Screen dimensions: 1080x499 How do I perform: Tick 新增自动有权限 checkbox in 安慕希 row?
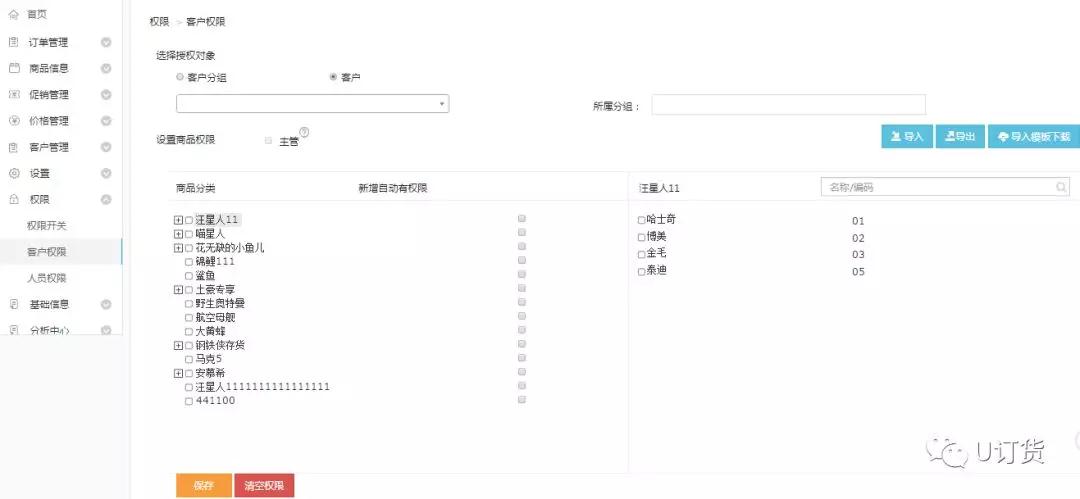(x=521, y=371)
